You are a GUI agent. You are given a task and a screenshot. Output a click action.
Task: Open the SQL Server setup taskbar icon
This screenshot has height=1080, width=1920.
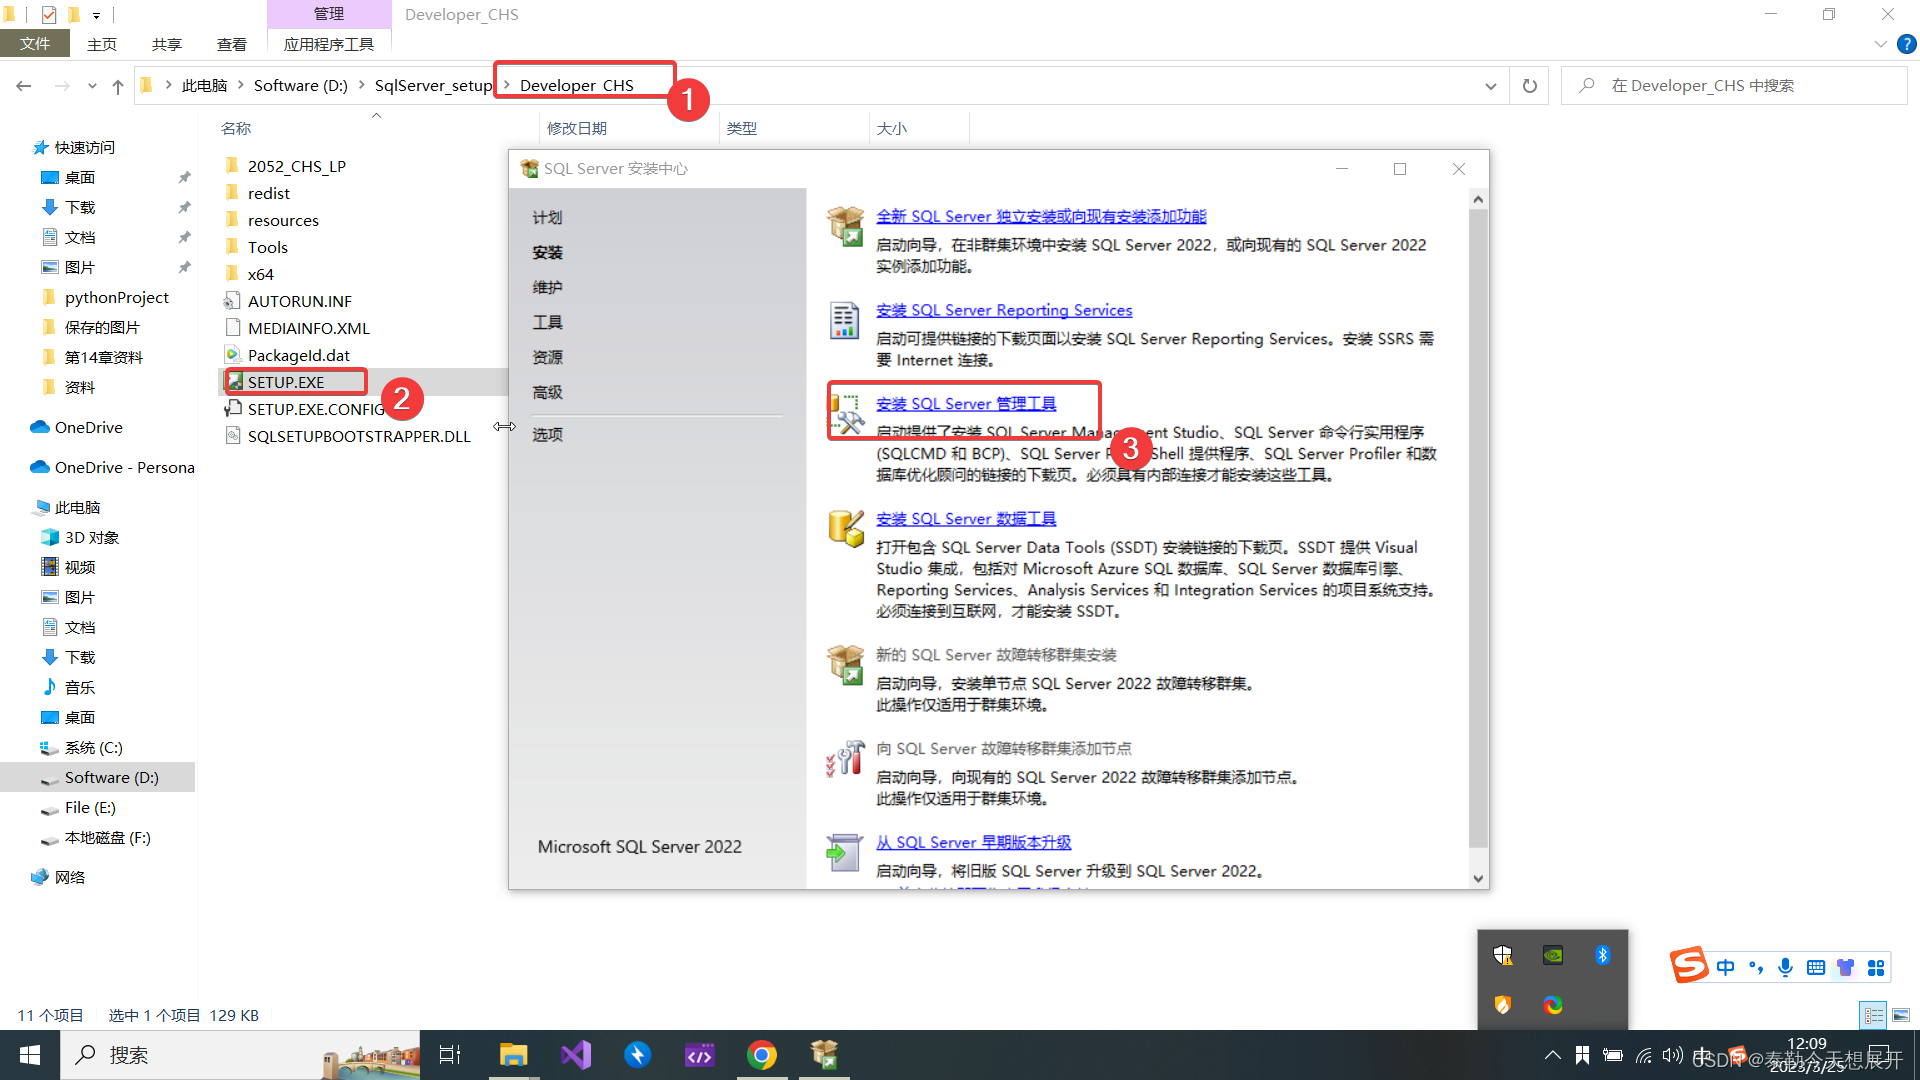[x=824, y=1055]
